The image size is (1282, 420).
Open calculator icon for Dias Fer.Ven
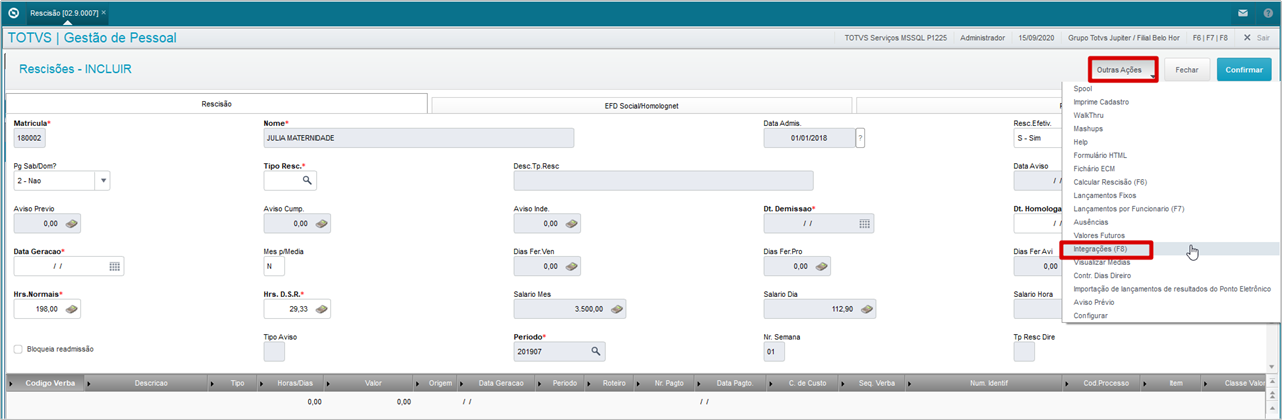point(572,266)
